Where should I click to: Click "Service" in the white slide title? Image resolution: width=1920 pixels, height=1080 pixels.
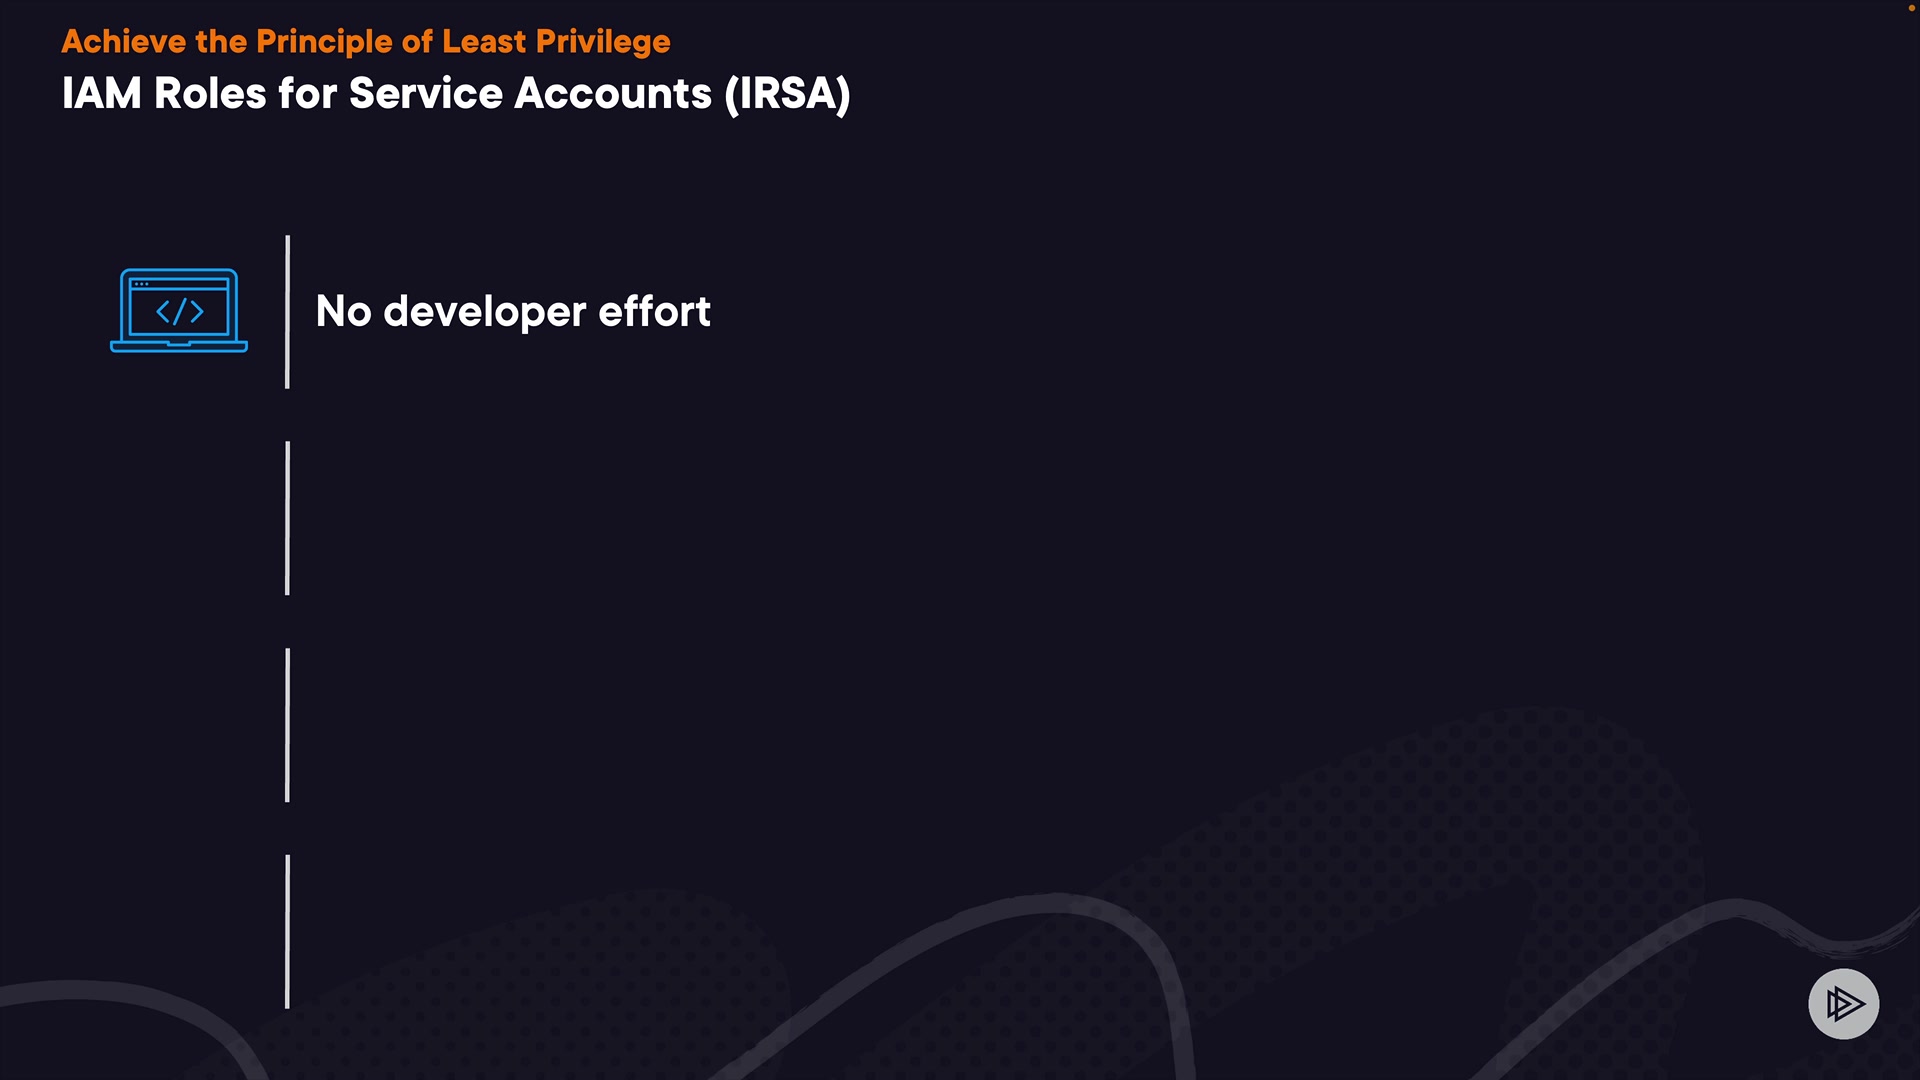point(426,94)
